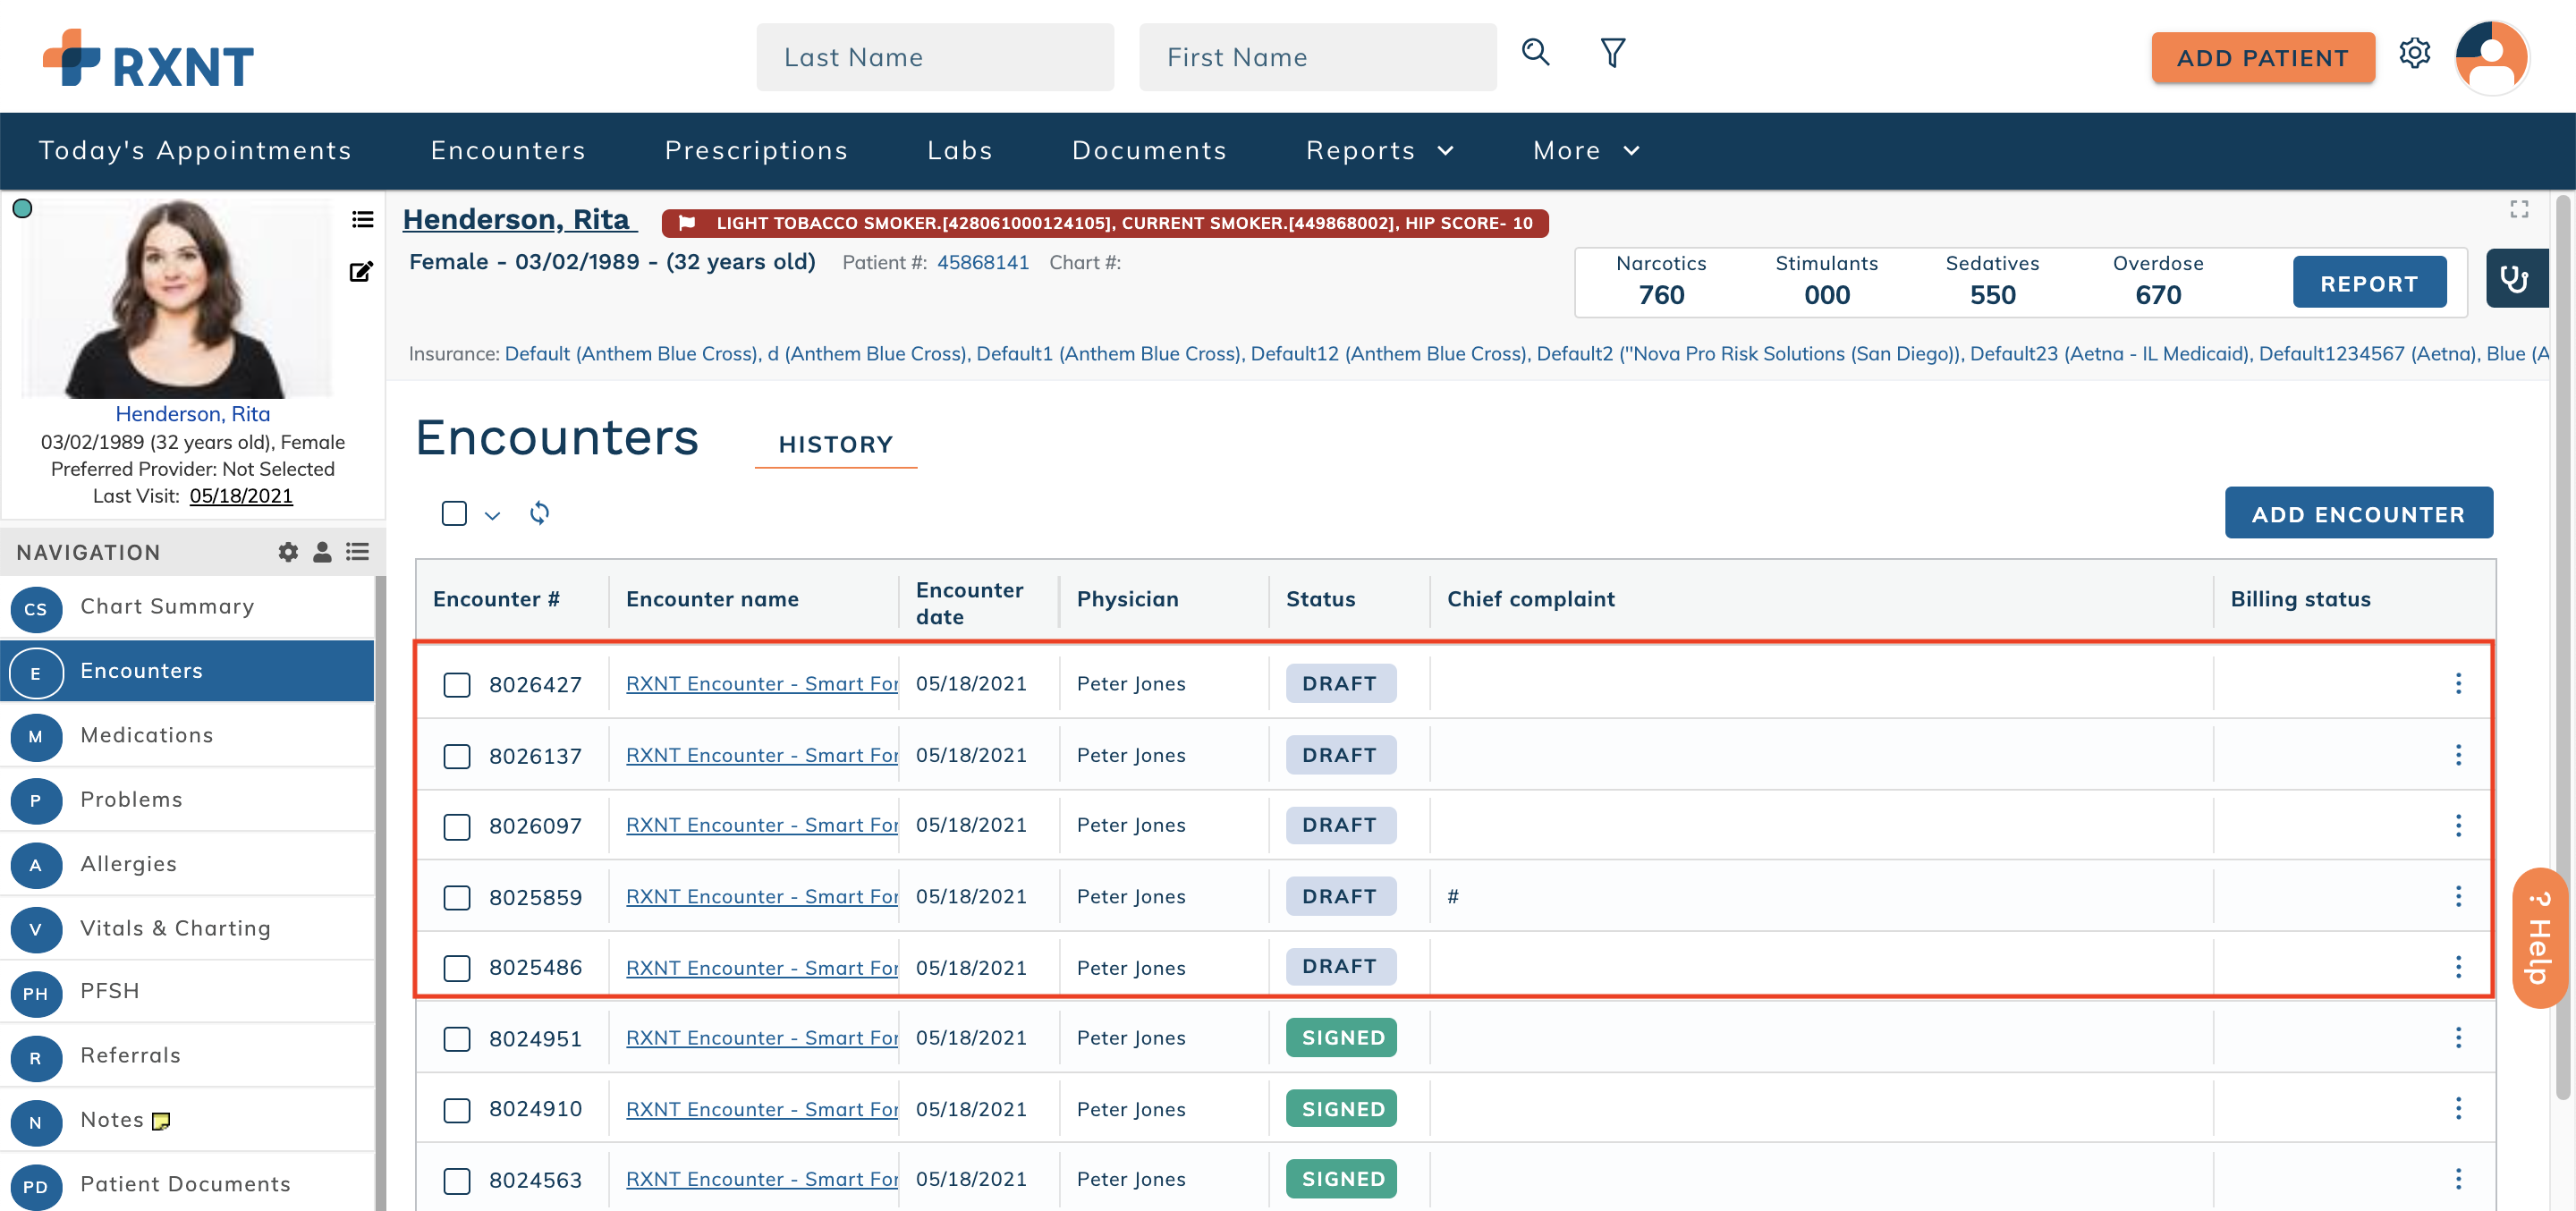Refresh the encounters list
This screenshot has width=2576, height=1211.
(x=539, y=513)
